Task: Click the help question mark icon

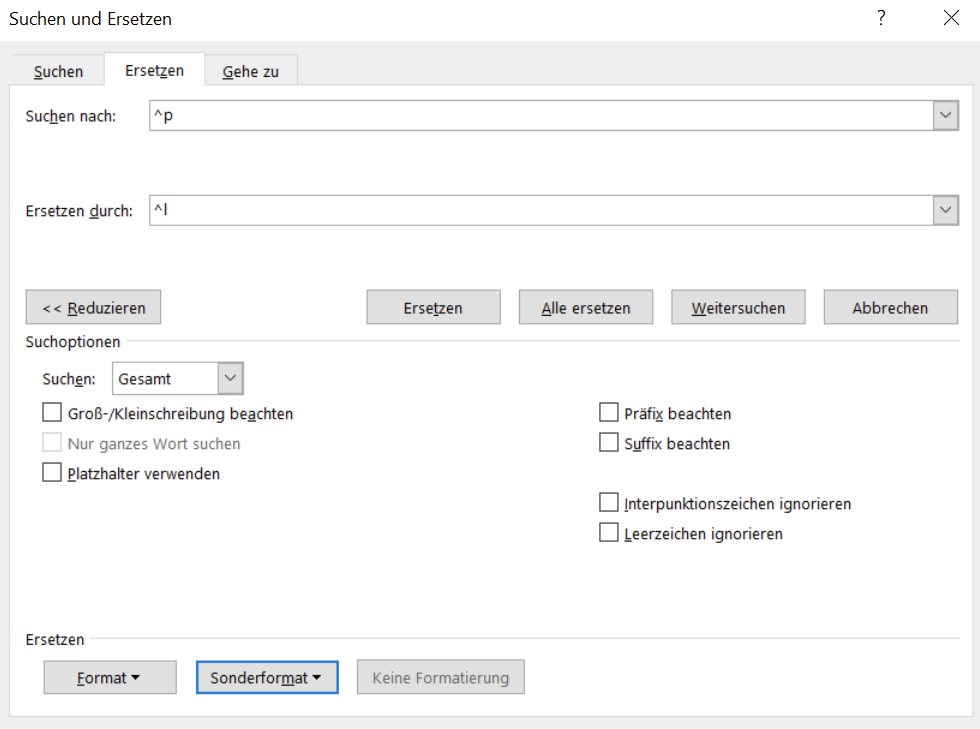Action: coord(881,18)
